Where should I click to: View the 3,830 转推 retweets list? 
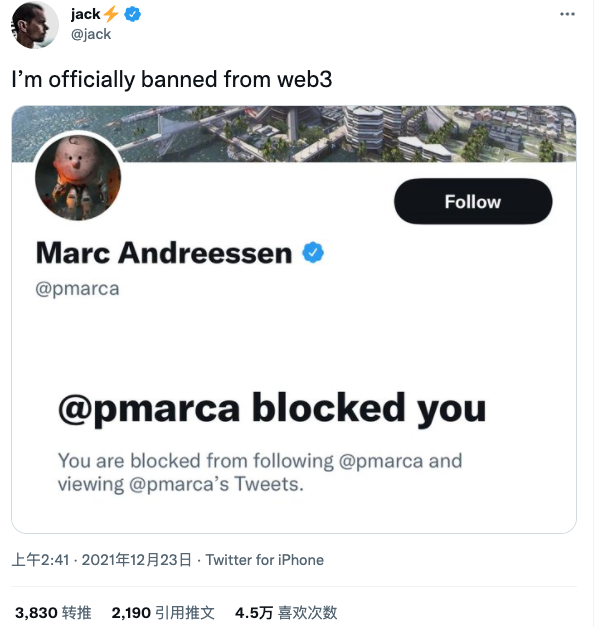(x=53, y=613)
